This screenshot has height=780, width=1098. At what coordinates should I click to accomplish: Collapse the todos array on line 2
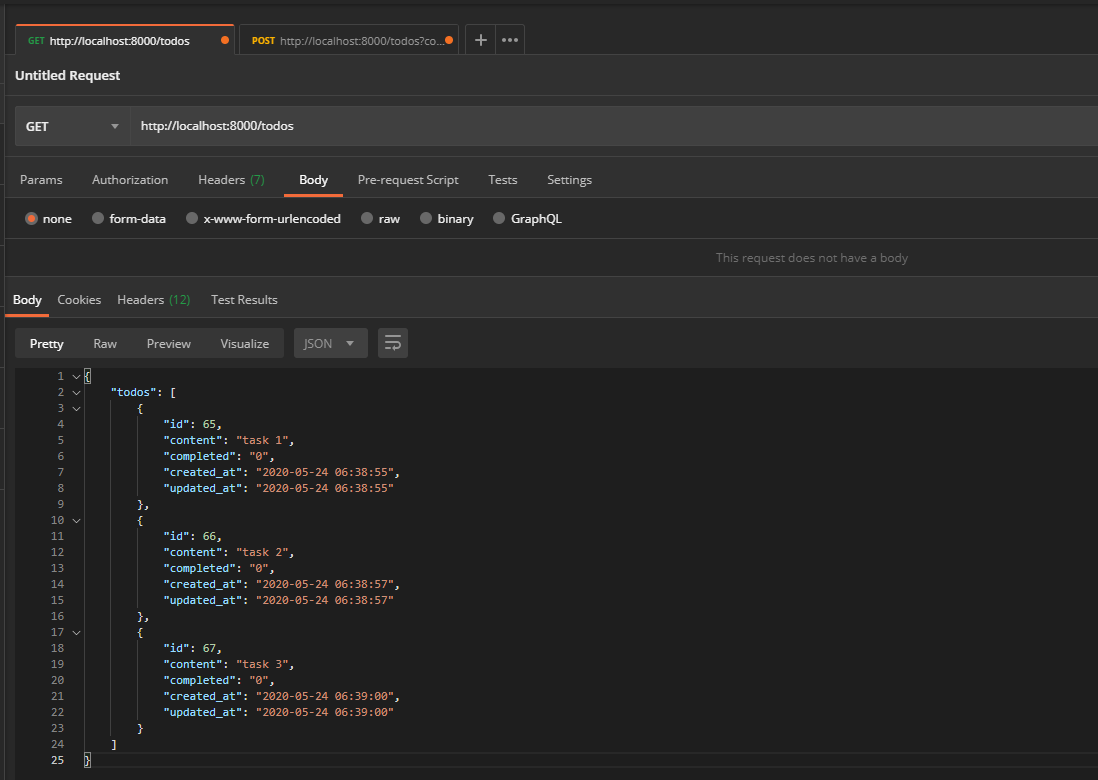pos(76,393)
